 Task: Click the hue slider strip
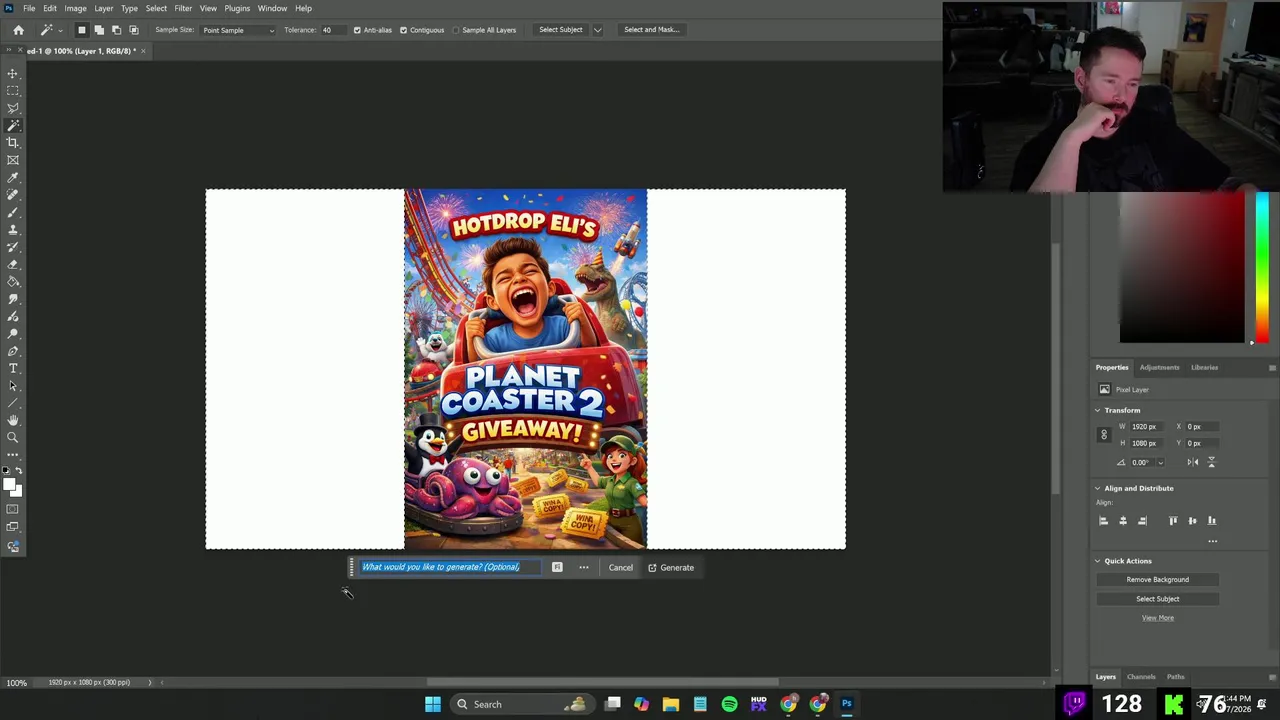(1262, 267)
